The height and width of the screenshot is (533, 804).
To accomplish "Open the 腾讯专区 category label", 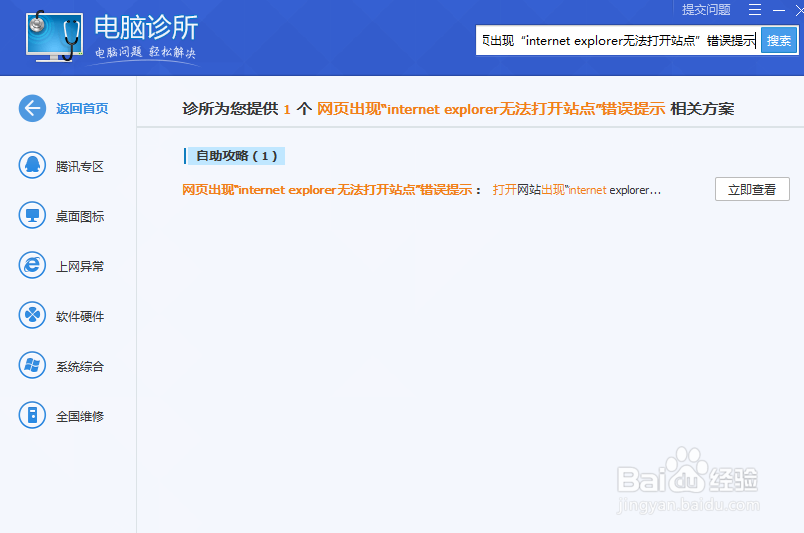I will tap(80, 166).
